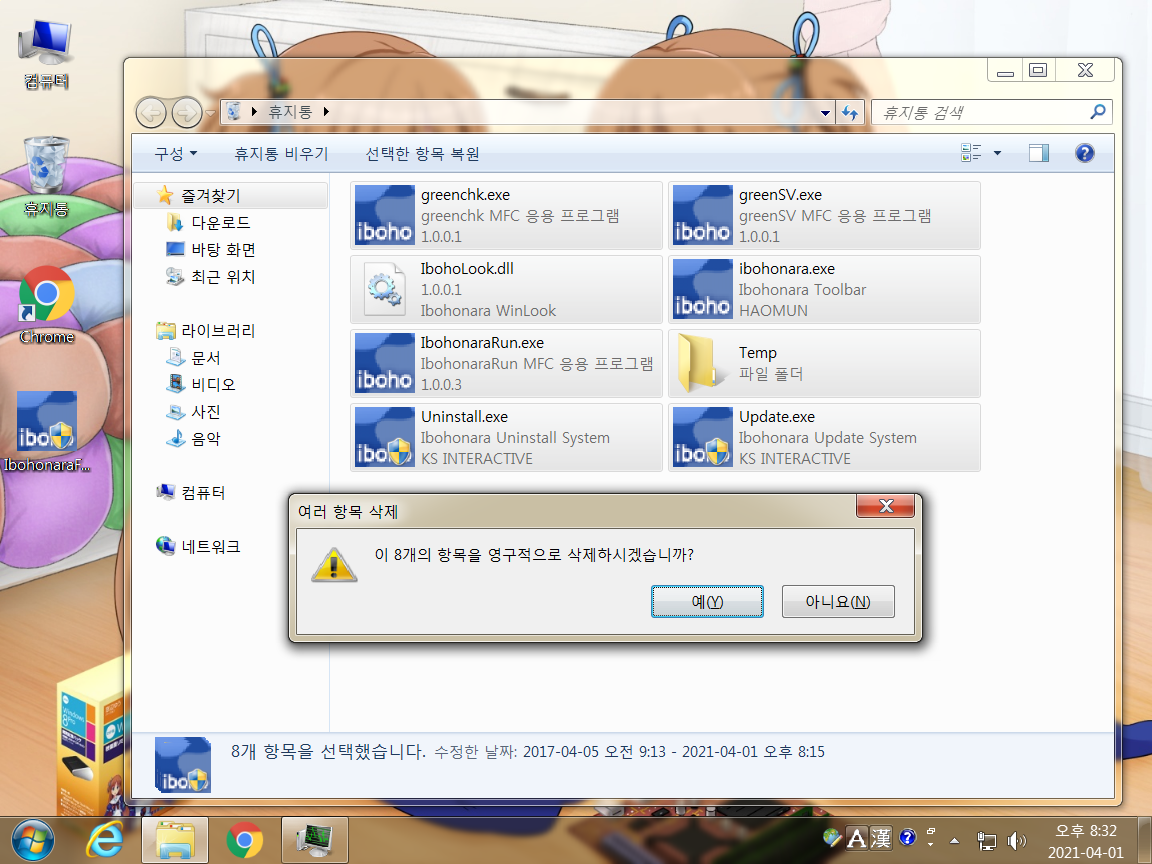This screenshot has height=864, width=1152.
Task: Select IbohonaraRun.exe file icon
Action: pyautogui.click(x=384, y=363)
